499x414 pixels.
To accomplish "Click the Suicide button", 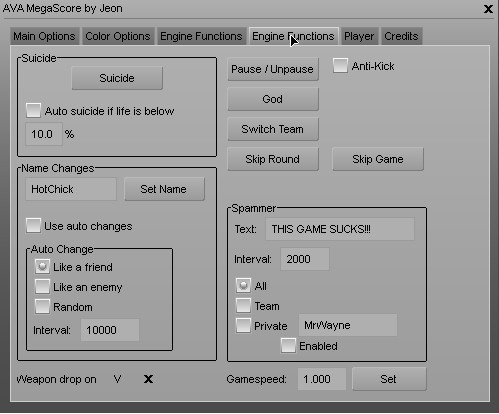I will [x=117, y=78].
